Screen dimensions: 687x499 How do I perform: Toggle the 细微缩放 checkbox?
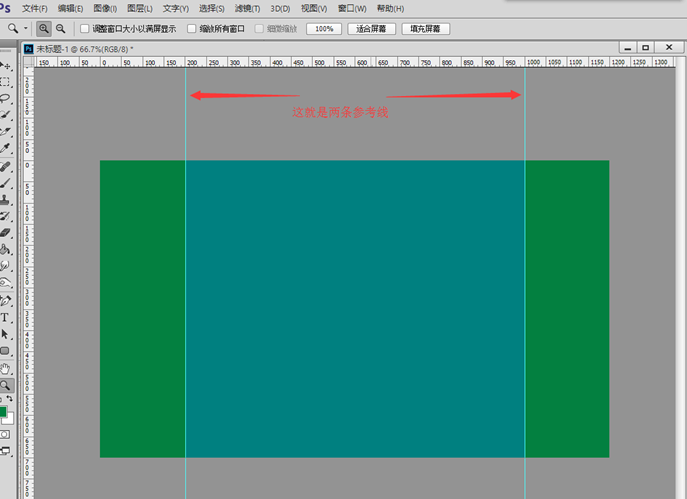[x=259, y=29]
